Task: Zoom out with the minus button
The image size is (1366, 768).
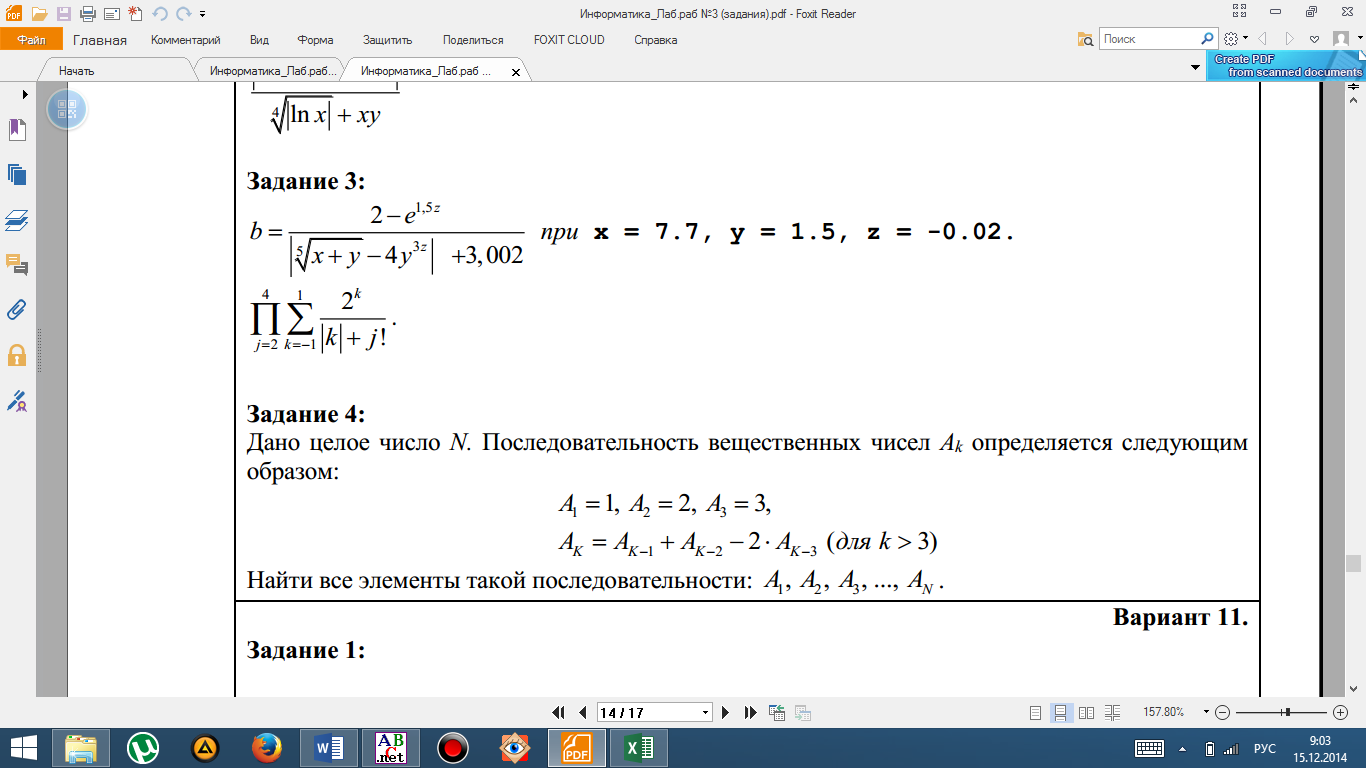Action: [x=1222, y=712]
